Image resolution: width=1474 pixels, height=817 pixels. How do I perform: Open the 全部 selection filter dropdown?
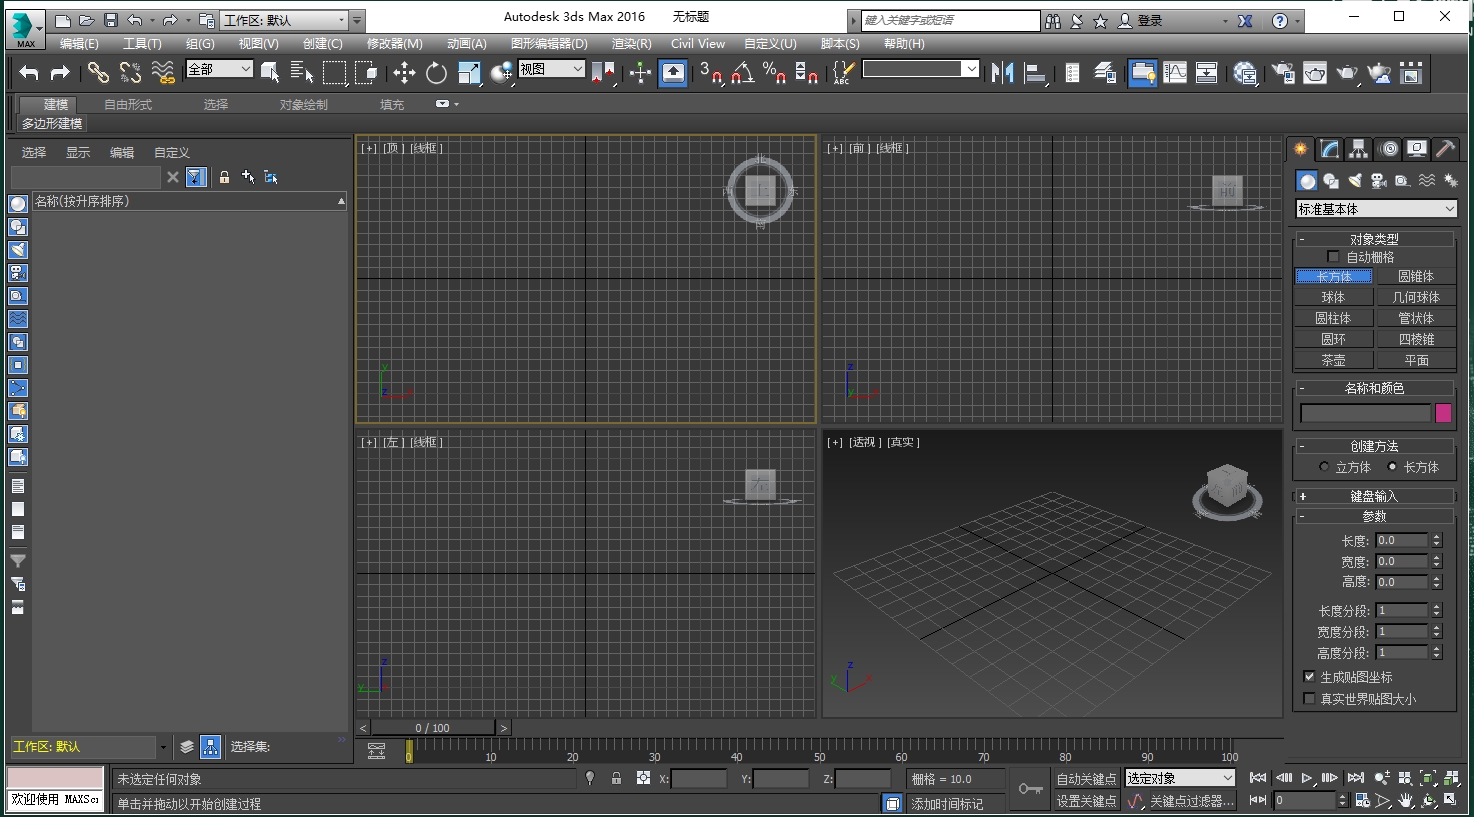219,69
